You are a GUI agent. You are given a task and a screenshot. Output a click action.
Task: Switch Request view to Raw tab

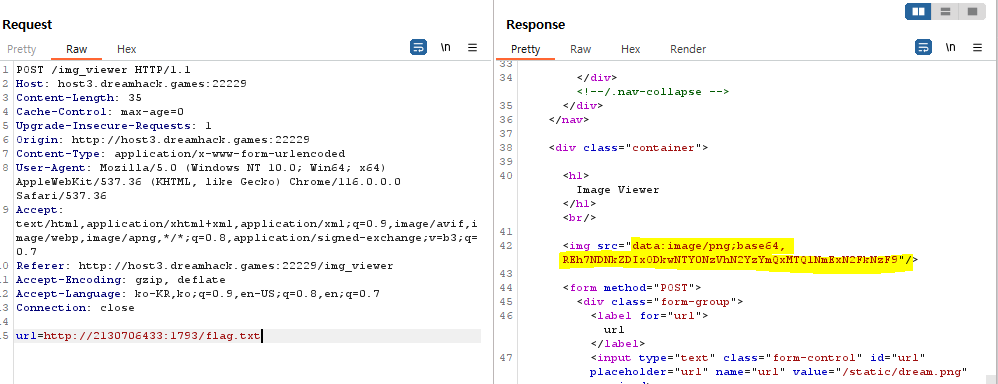pyautogui.click(x=76, y=49)
